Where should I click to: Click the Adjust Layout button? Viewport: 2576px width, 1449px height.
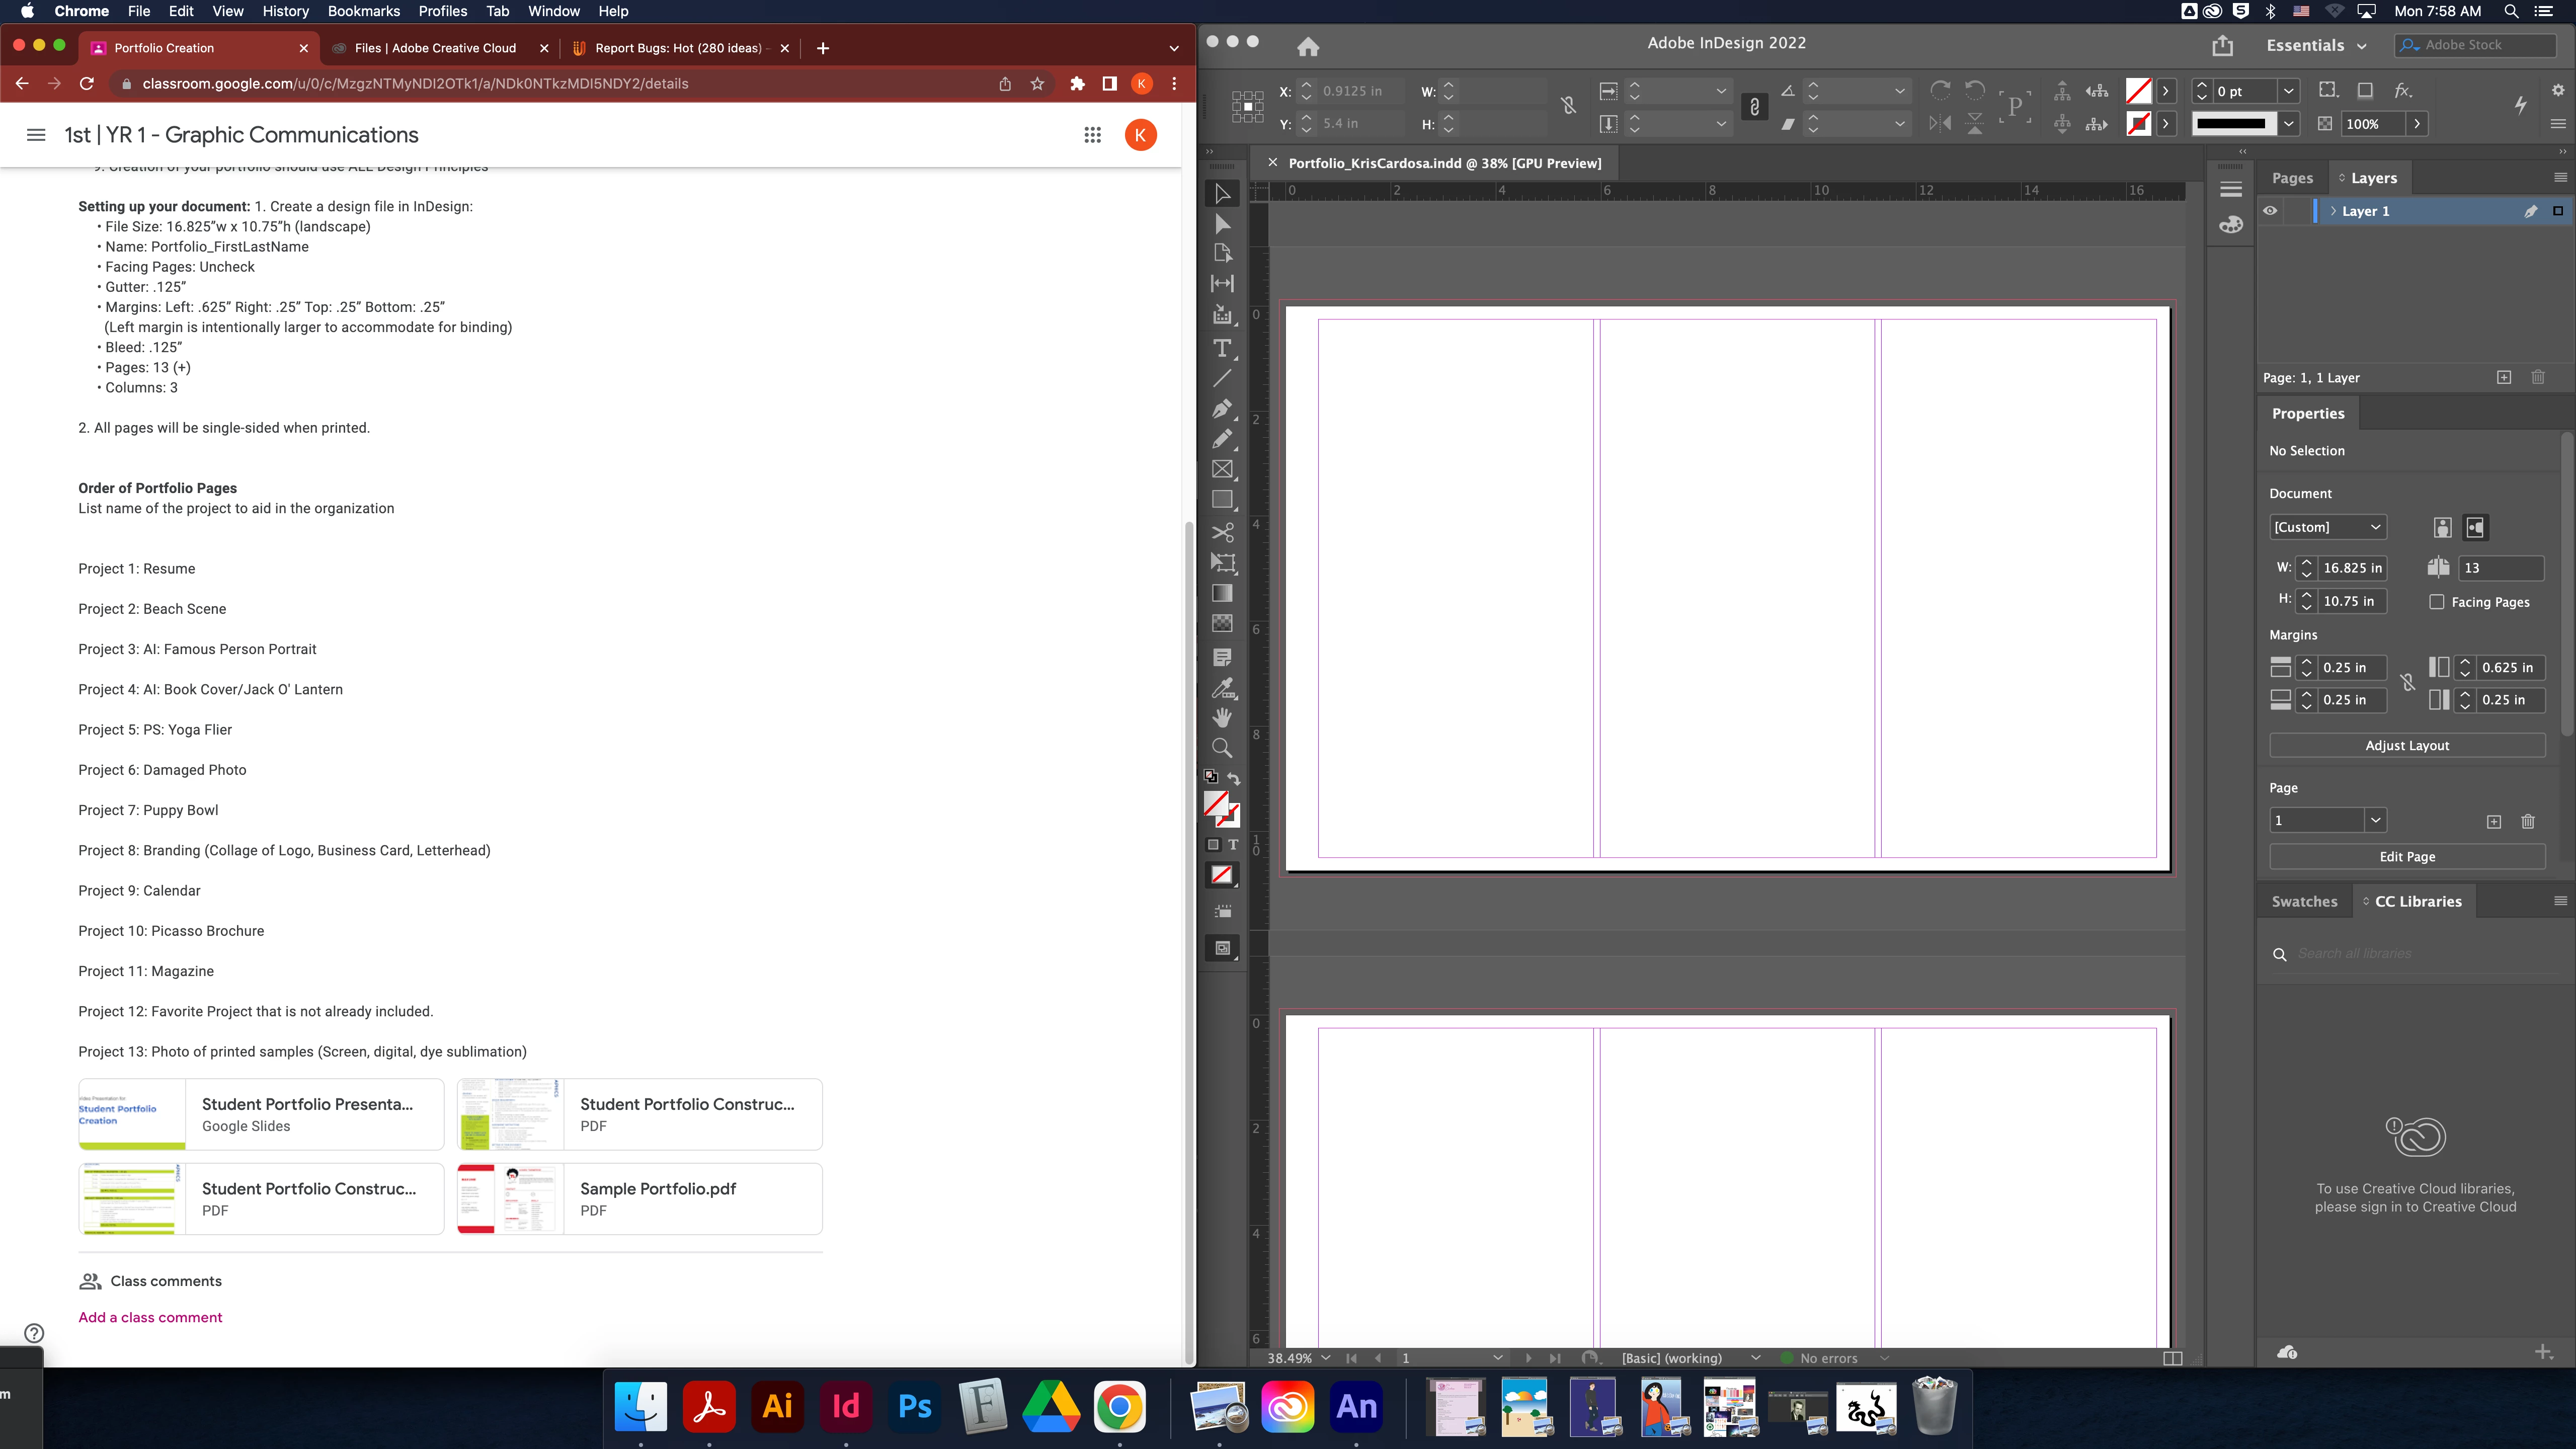click(x=2407, y=745)
